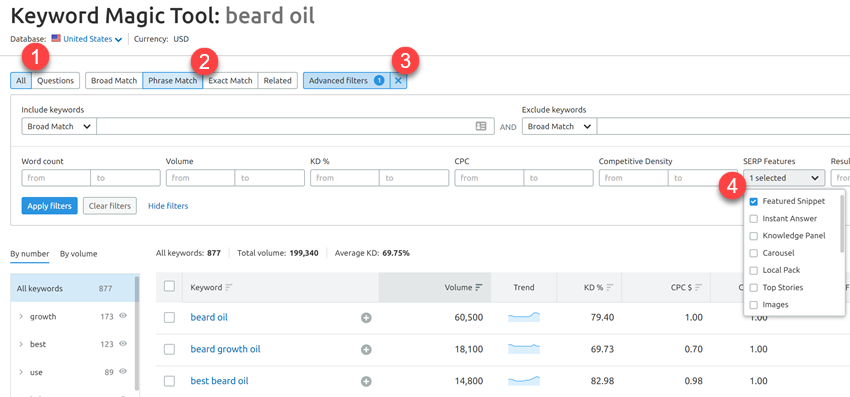Select Exact Match tab
Image resolution: width=850 pixels, height=397 pixels.
[x=230, y=81]
